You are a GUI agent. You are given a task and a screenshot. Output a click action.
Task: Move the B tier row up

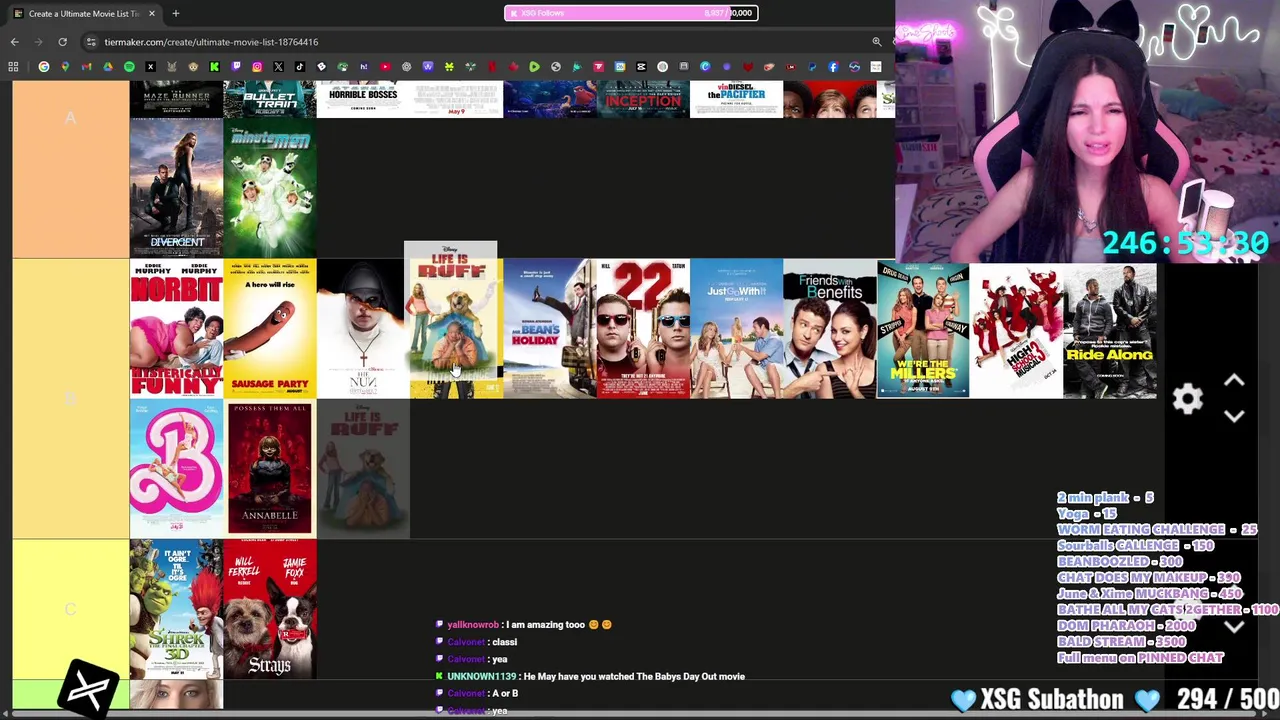pyautogui.click(x=1234, y=381)
